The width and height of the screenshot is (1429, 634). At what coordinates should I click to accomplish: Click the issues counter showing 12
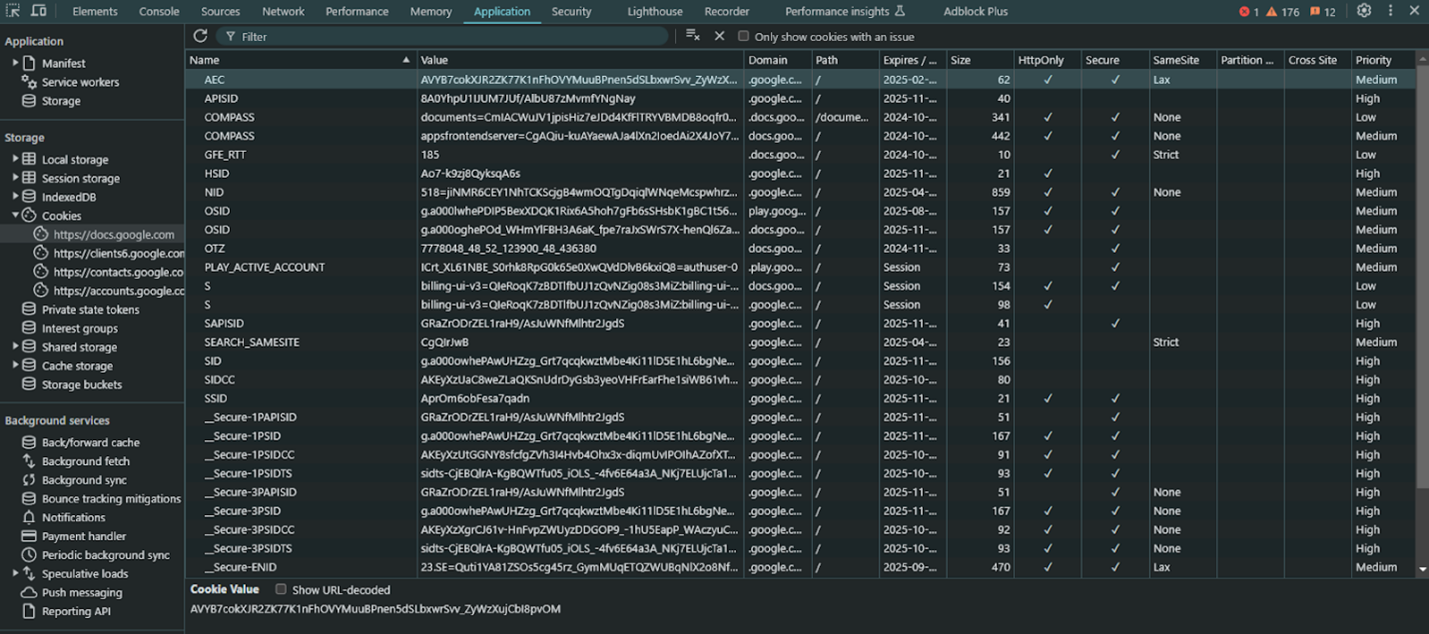pos(1322,12)
